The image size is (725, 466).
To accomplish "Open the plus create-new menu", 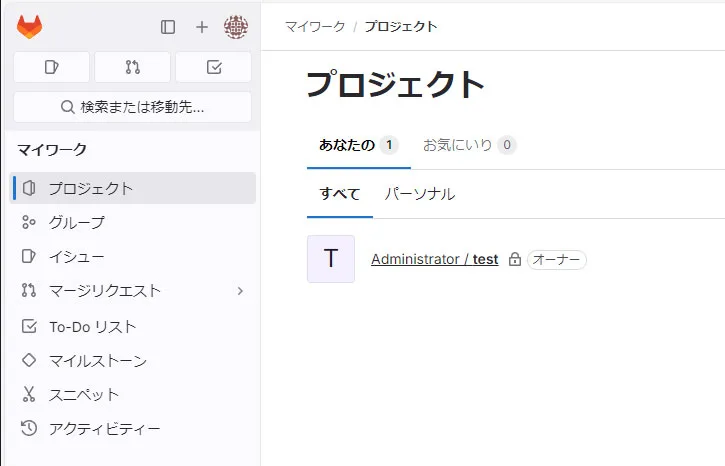I will tap(202, 27).
